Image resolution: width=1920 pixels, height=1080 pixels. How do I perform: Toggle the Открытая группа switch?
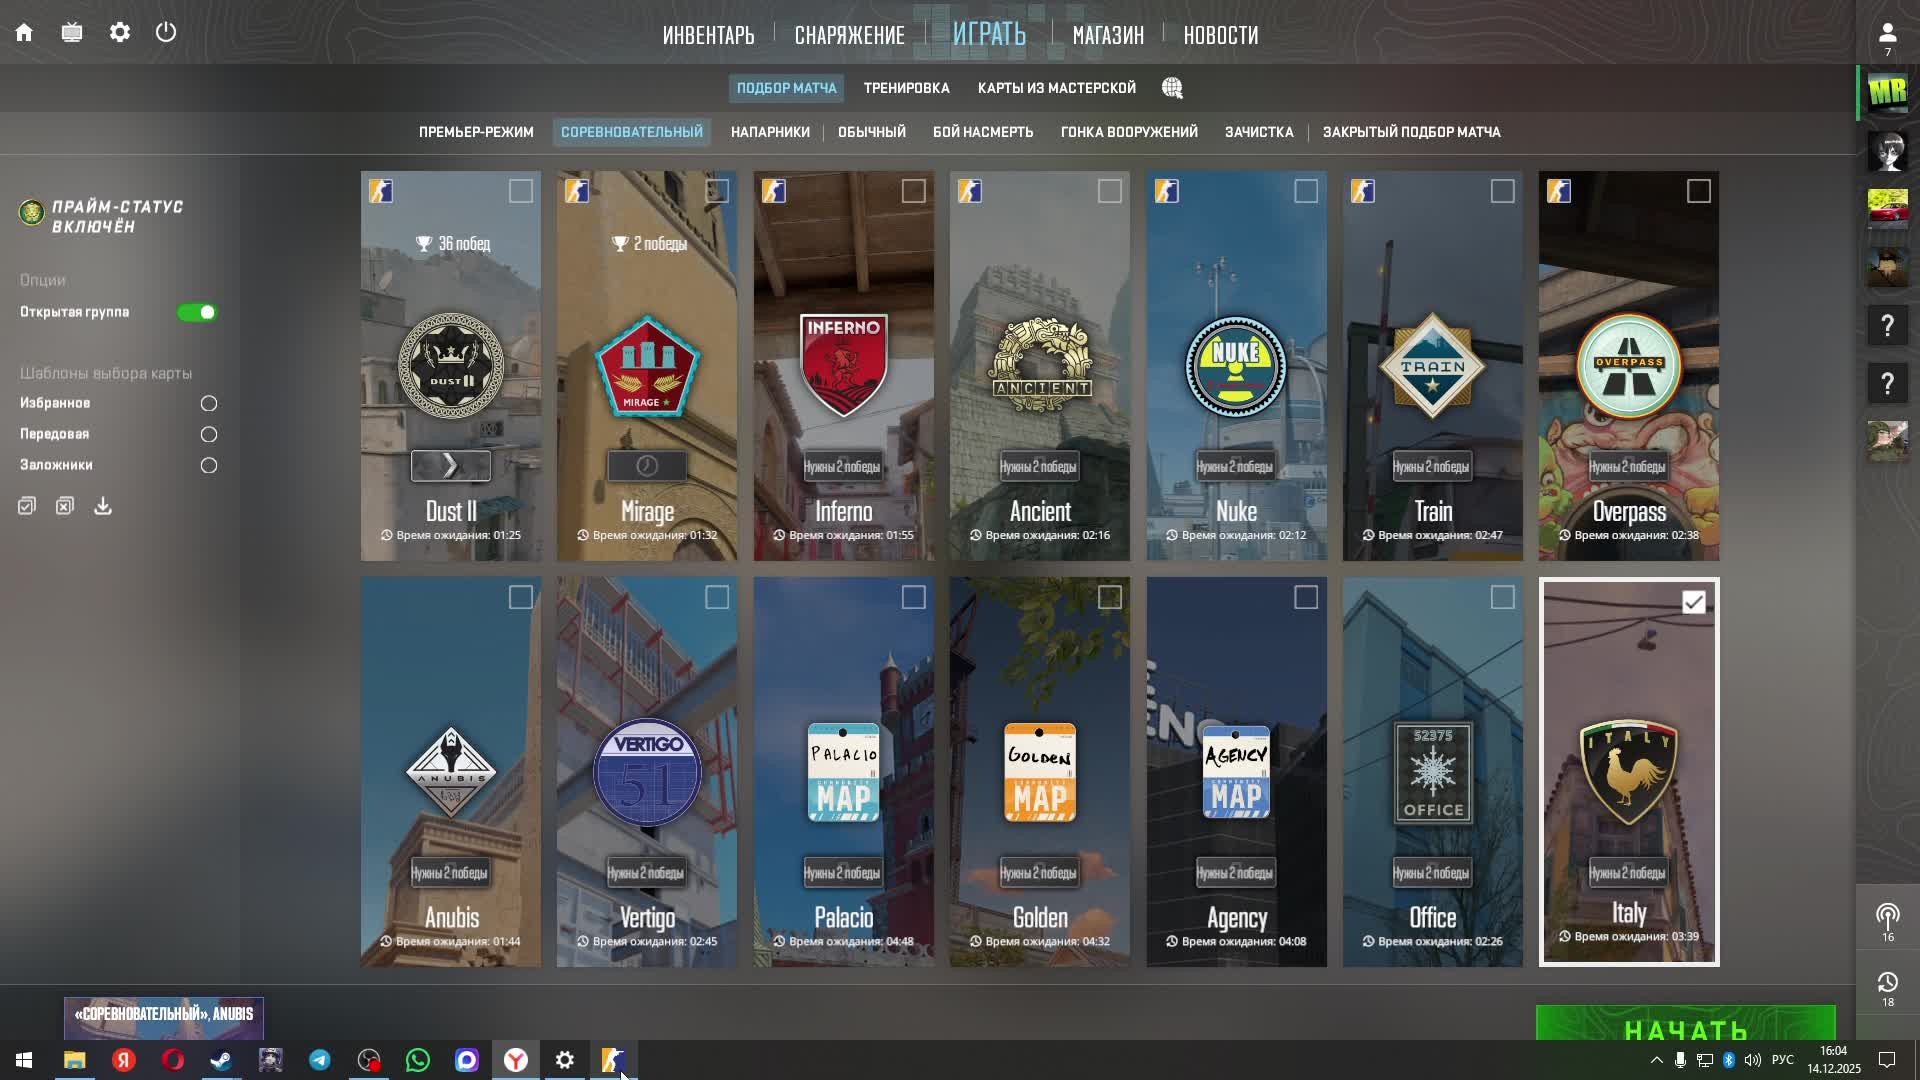click(x=197, y=312)
